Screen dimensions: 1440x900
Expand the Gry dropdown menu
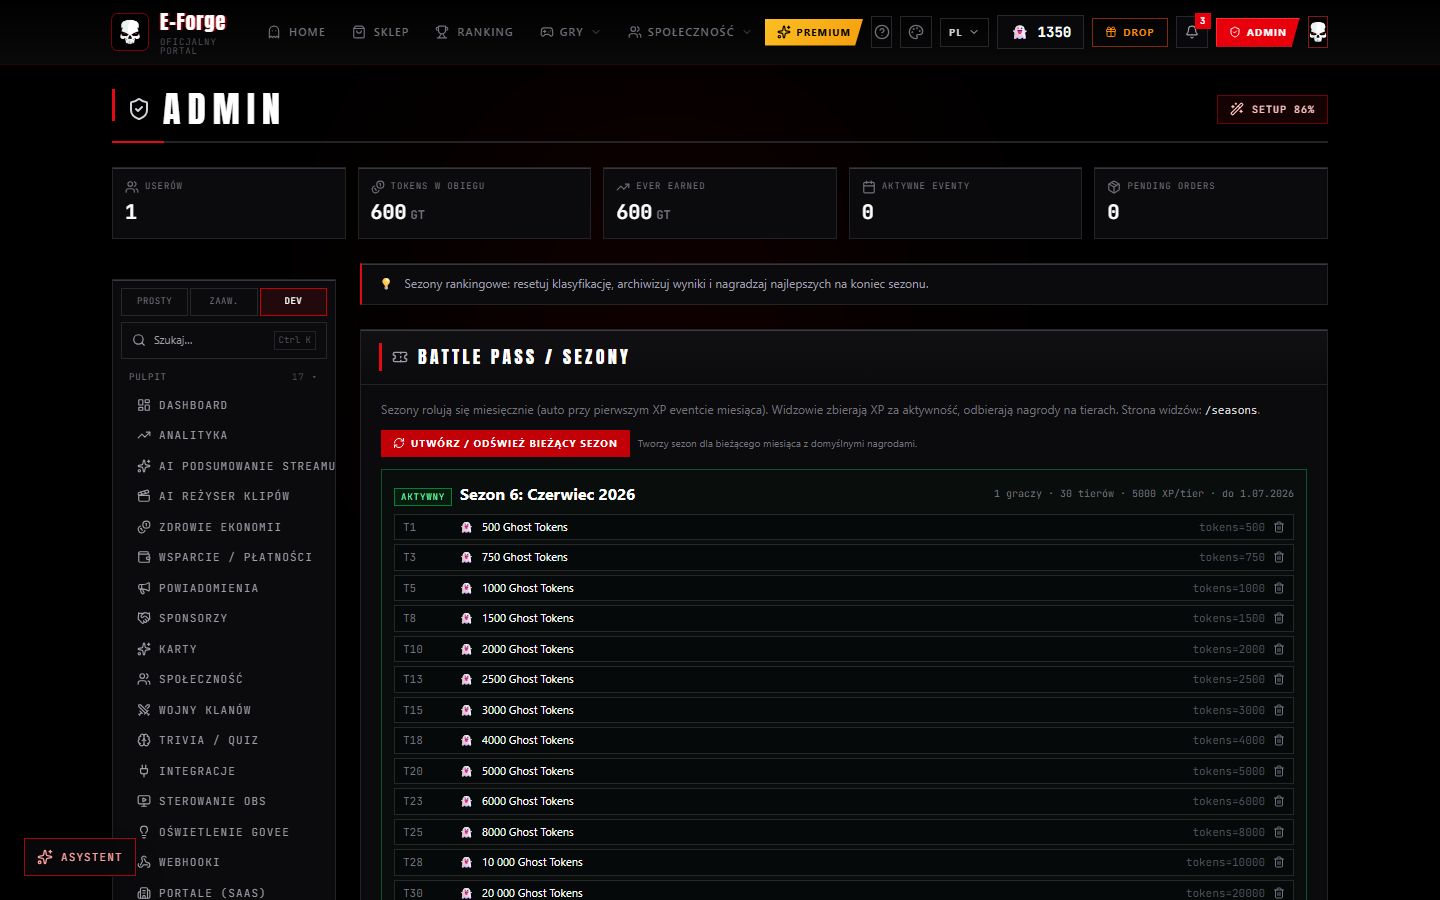tap(571, 32)
